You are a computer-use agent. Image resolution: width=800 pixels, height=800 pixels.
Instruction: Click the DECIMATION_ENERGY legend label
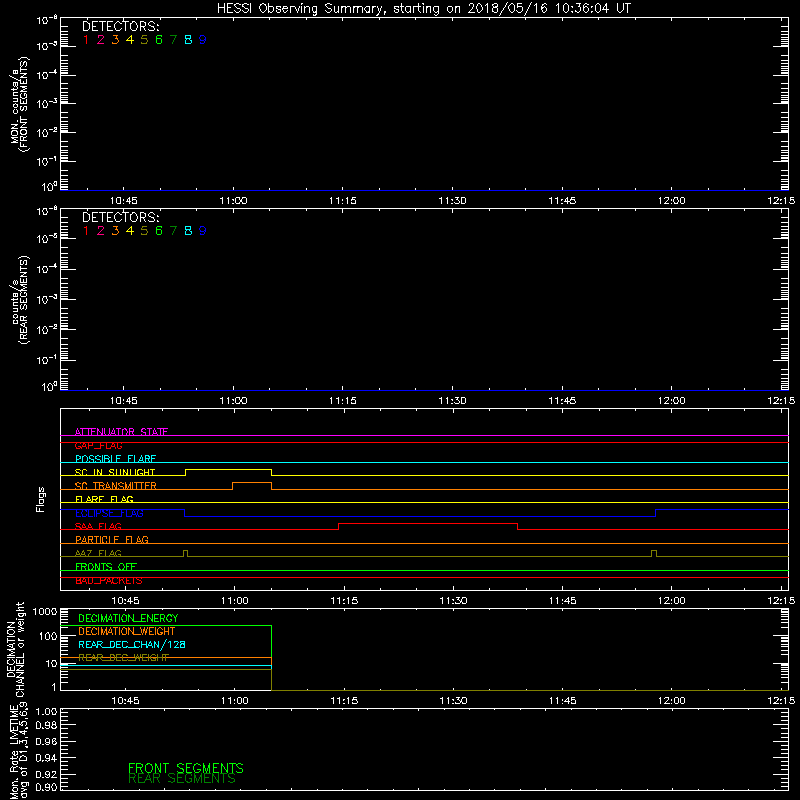[128, 618]
